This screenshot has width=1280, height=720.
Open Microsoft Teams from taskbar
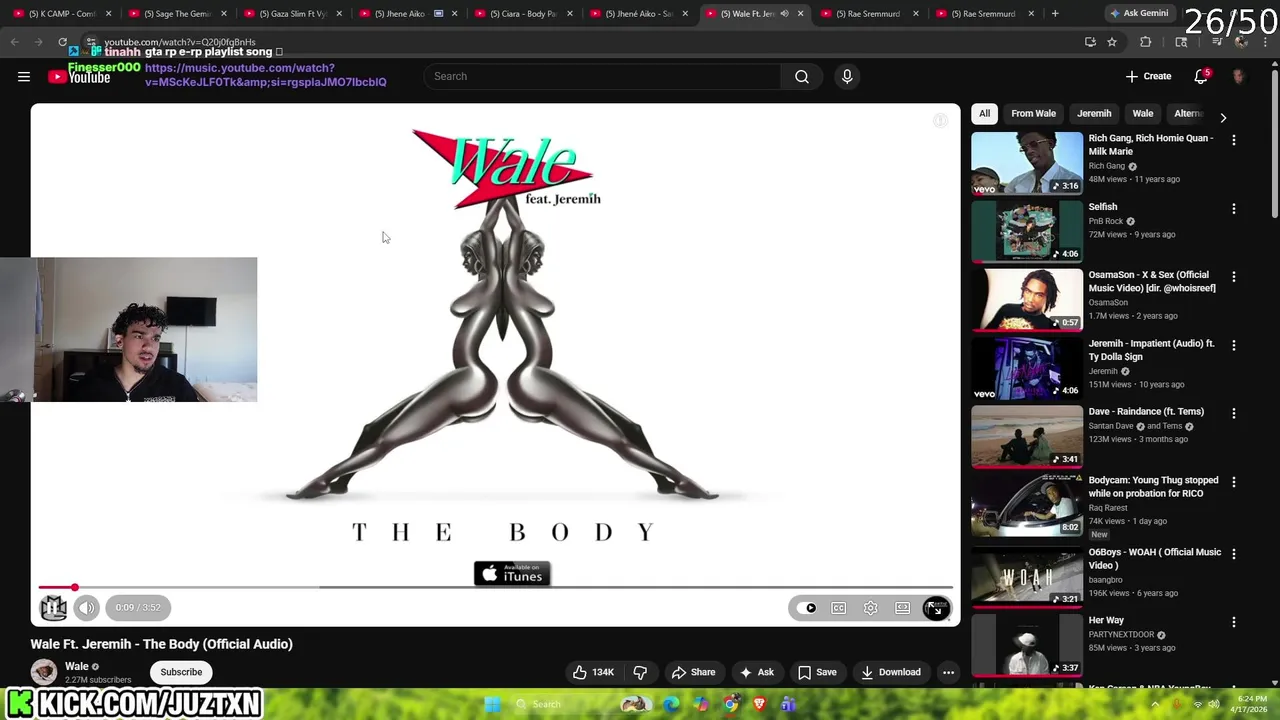point(788,704)
